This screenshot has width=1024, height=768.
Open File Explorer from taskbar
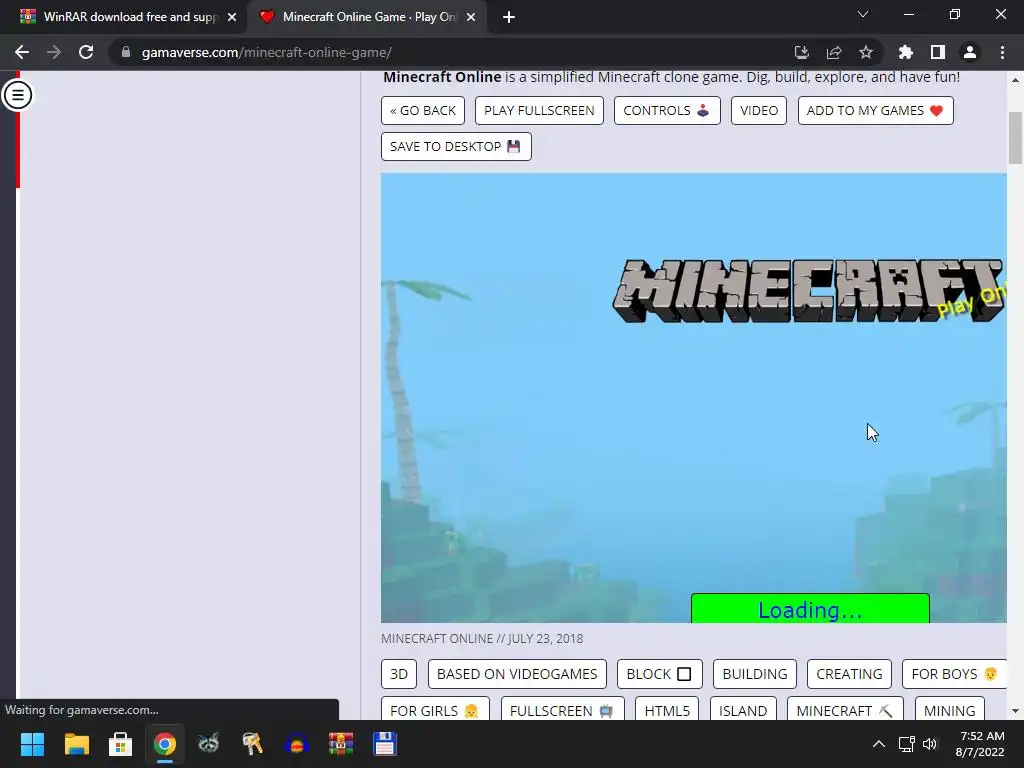point(76,744)
